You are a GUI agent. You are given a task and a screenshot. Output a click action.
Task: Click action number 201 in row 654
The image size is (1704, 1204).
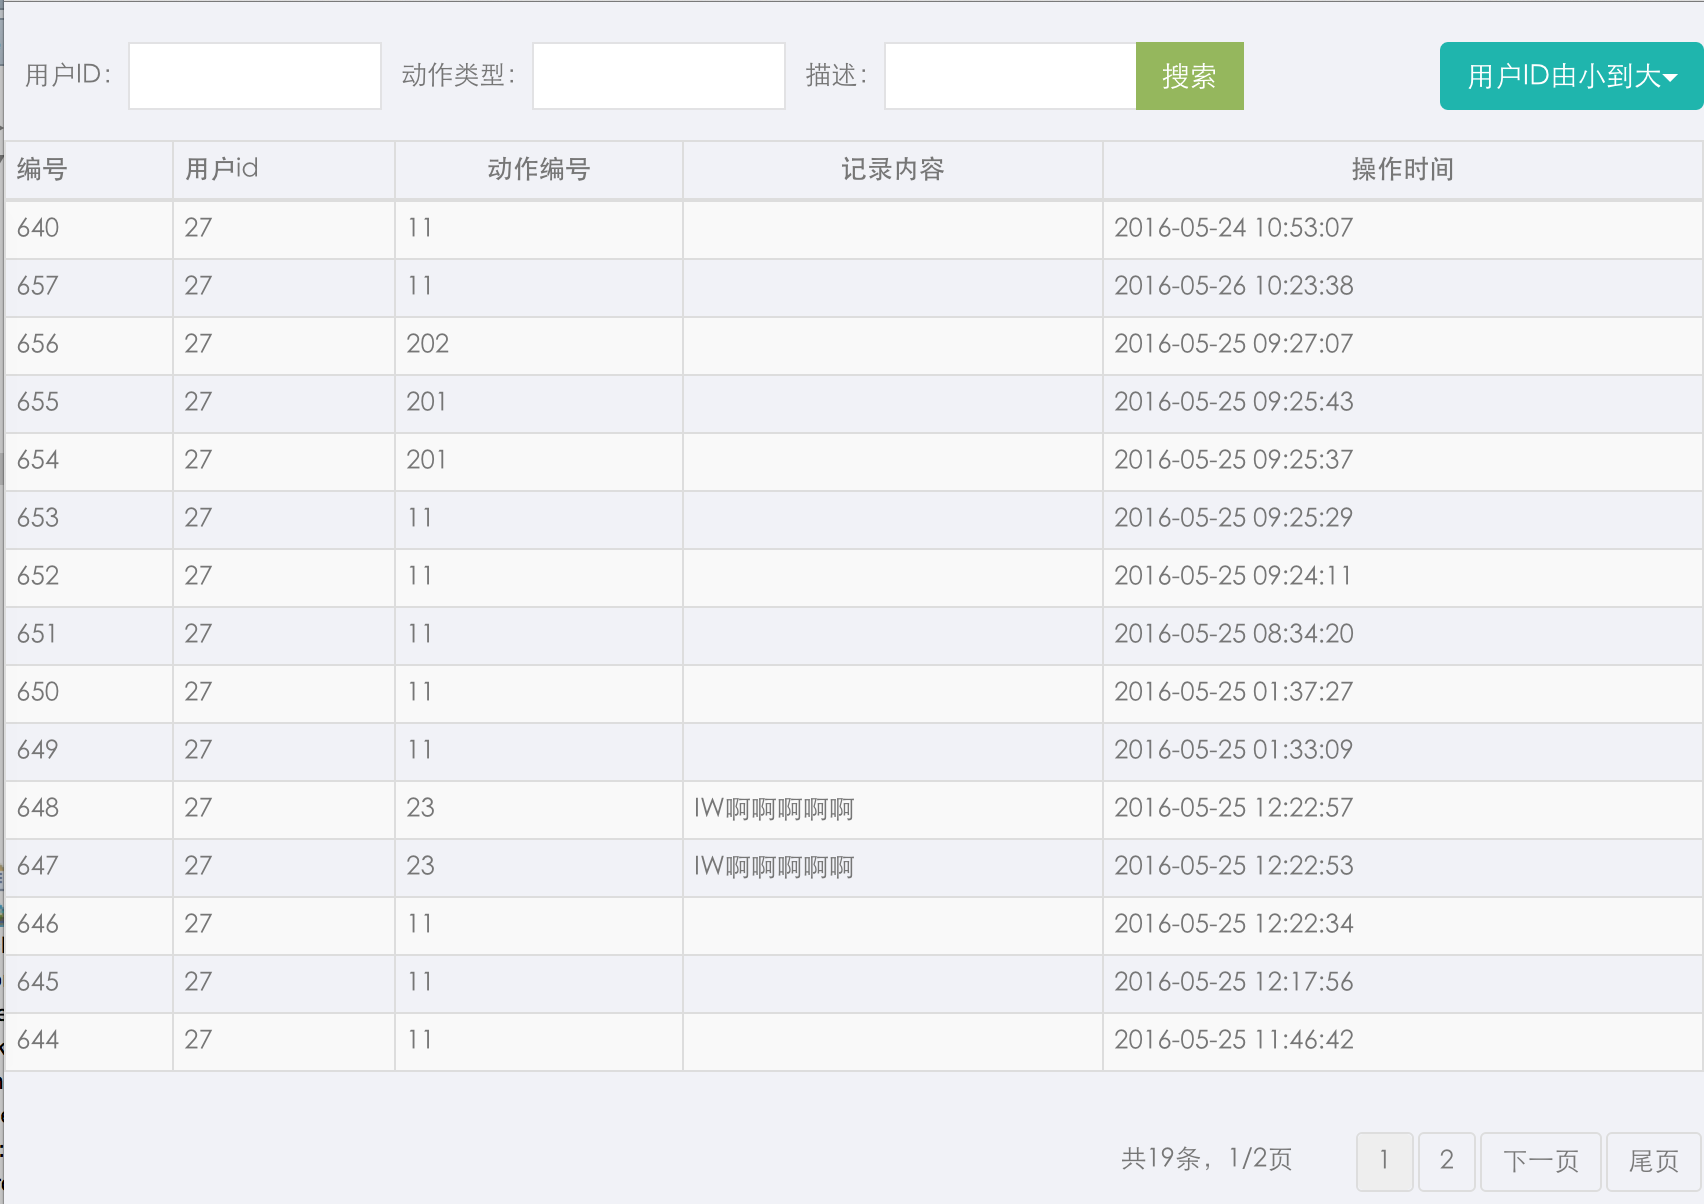[426, 460]
